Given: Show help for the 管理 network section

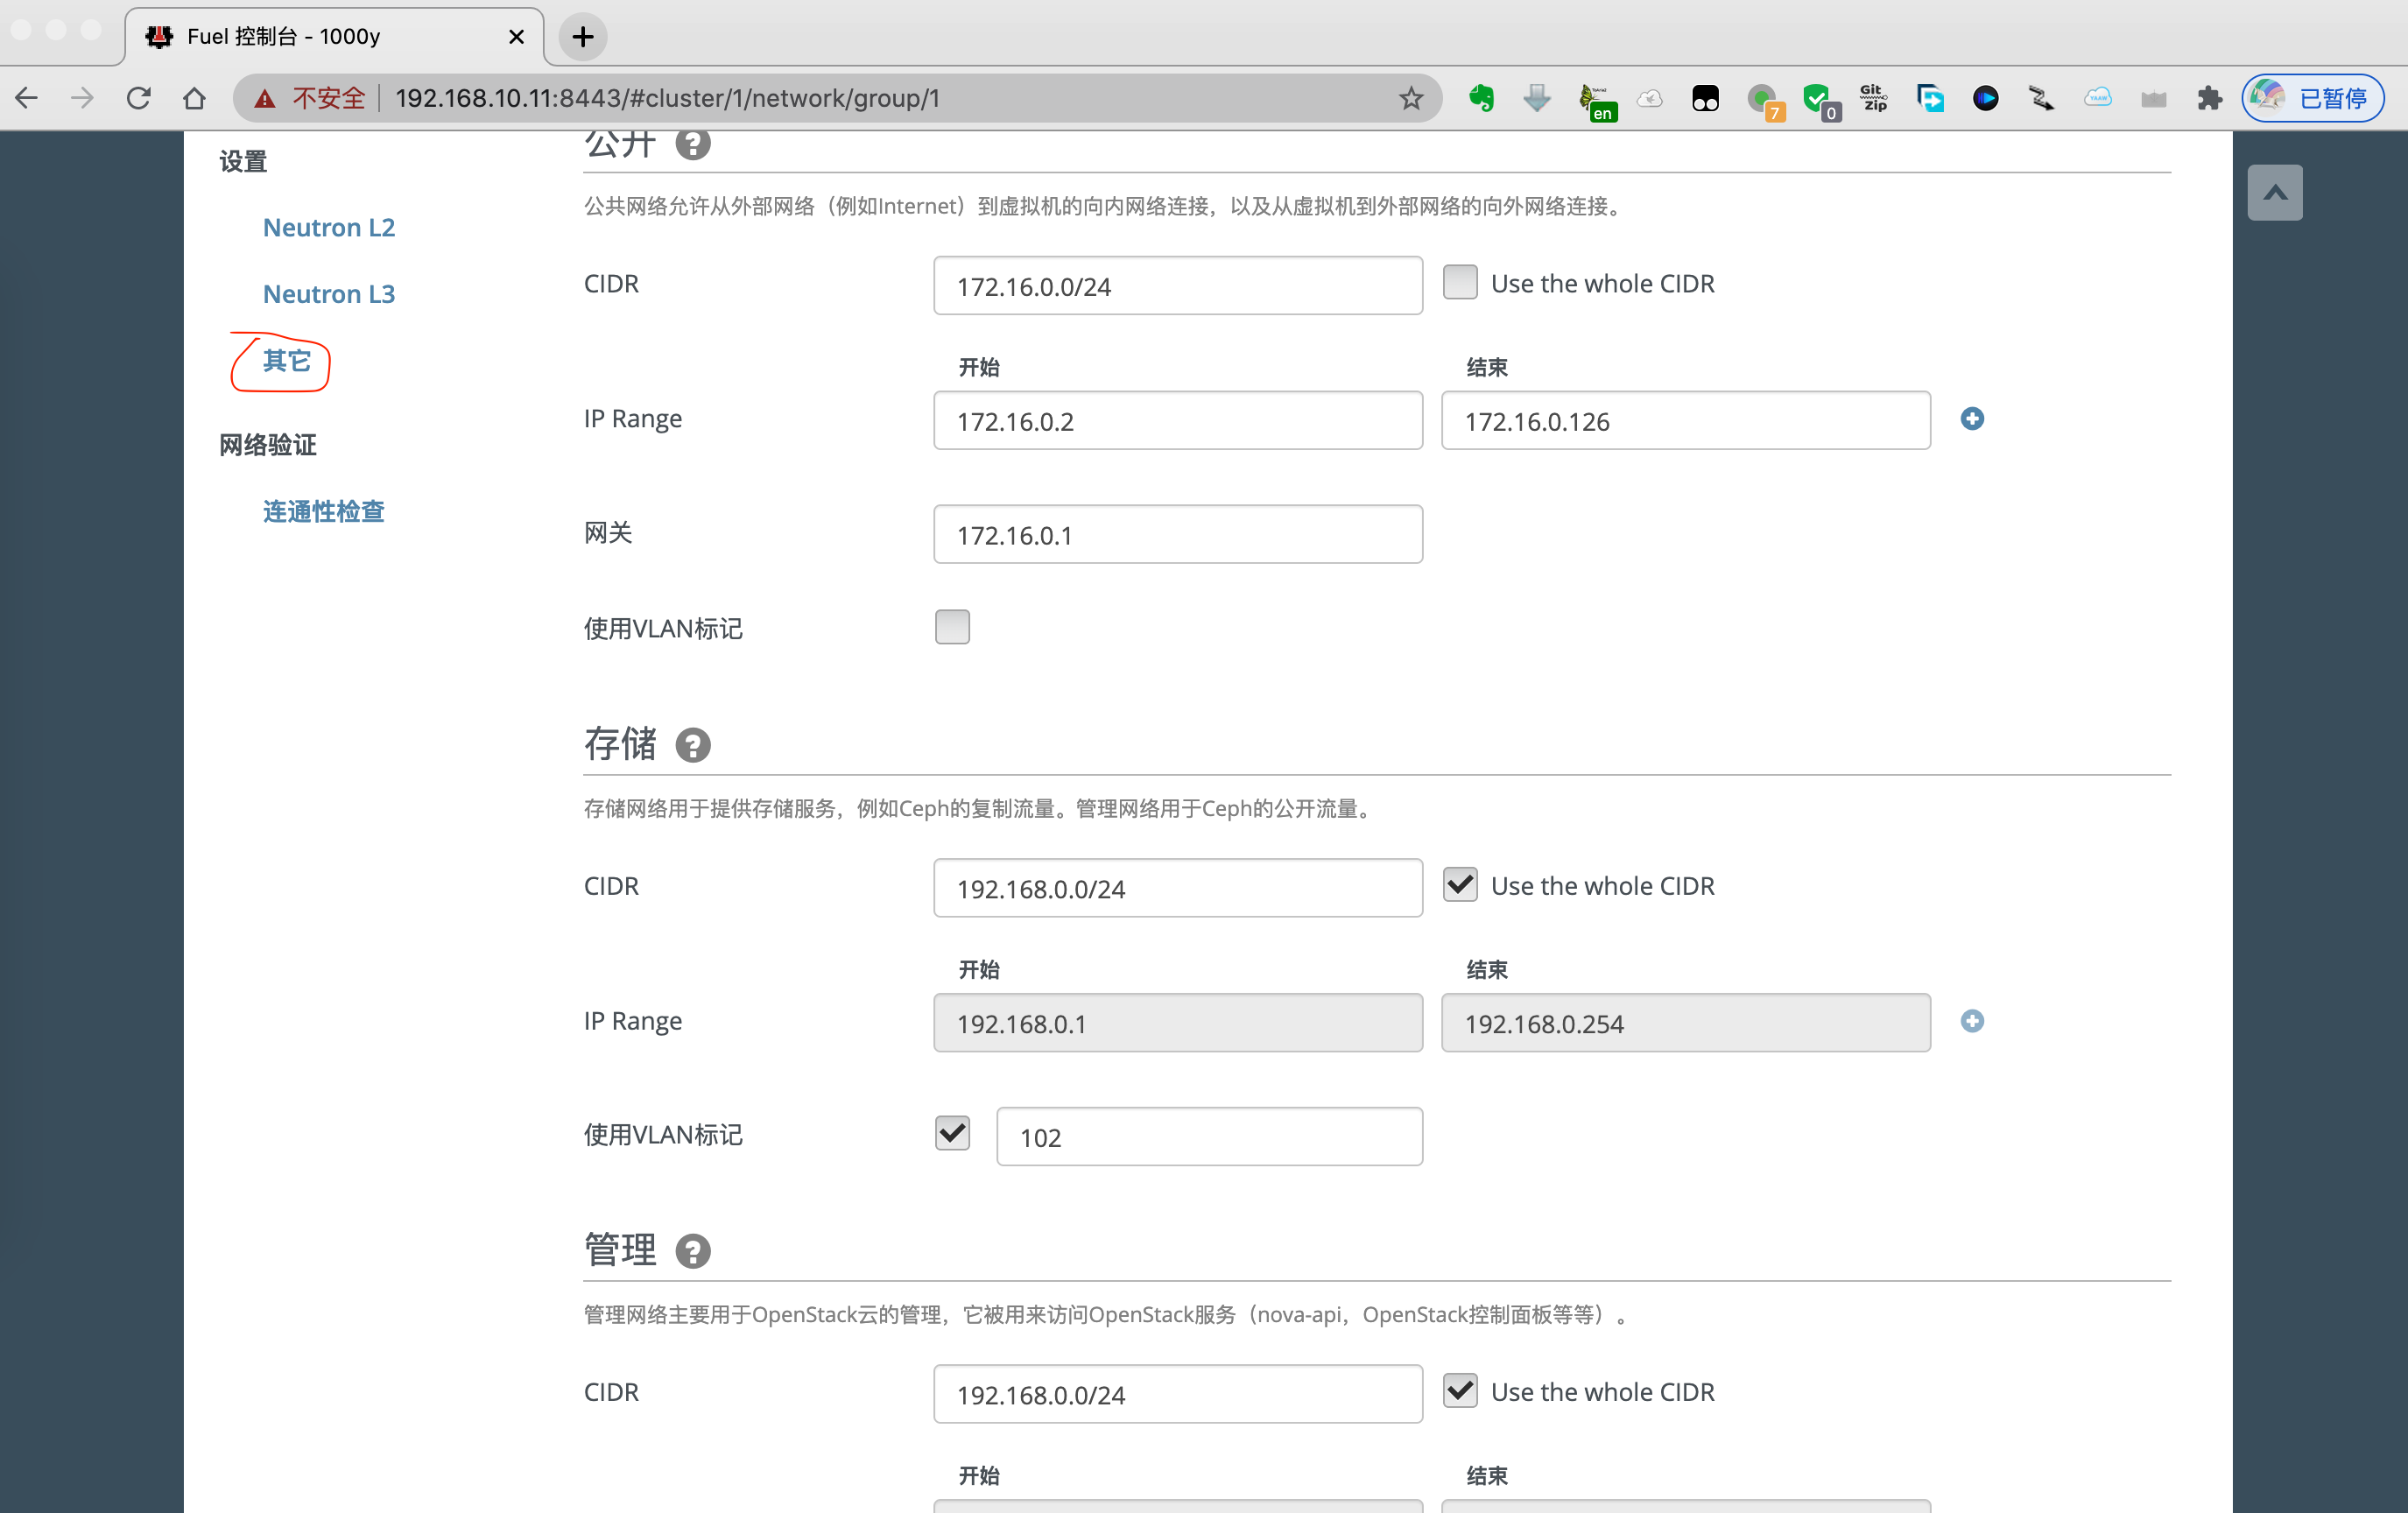Looking at the screenshot, I should pos(693,1251).
